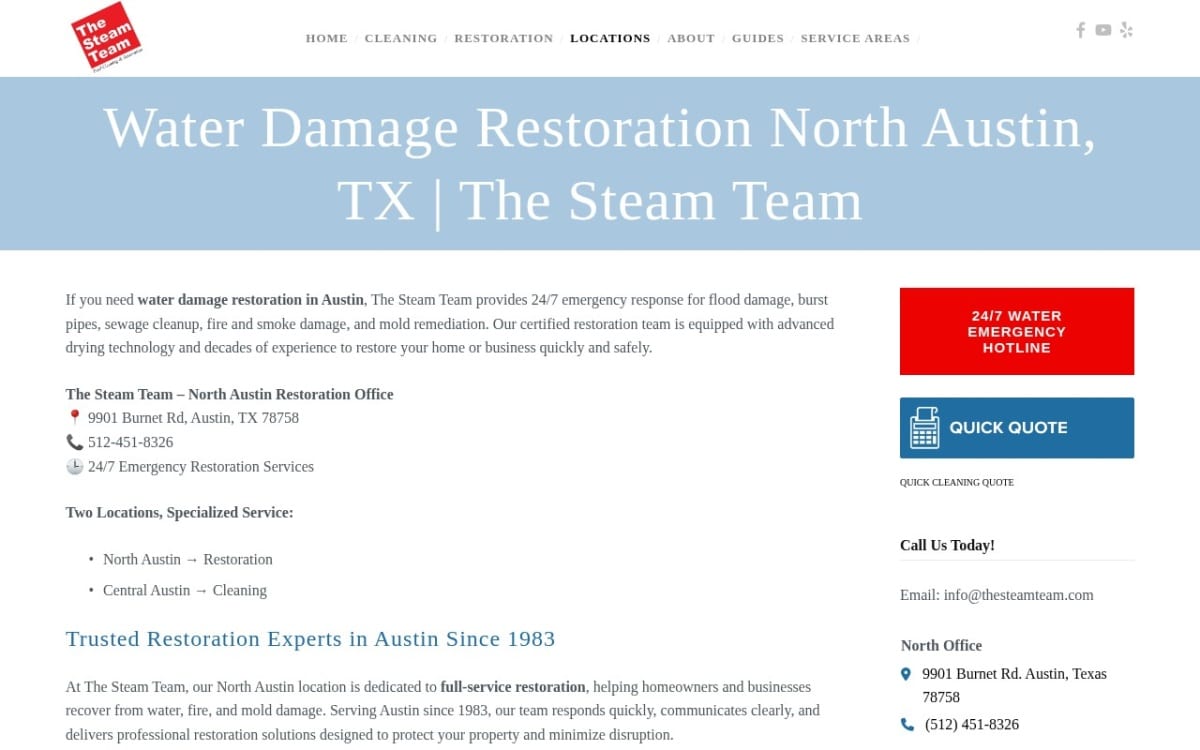Click the phone icon beside (512) 451-8326
The width and height of the screenshot is (1200, 750).
(907, 725)
